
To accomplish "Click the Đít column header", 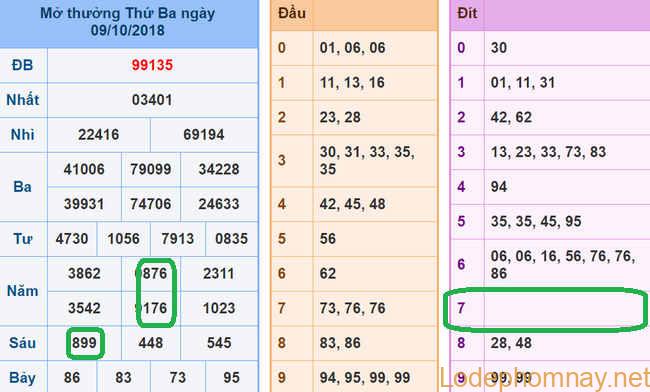I will tap(467, 13).
